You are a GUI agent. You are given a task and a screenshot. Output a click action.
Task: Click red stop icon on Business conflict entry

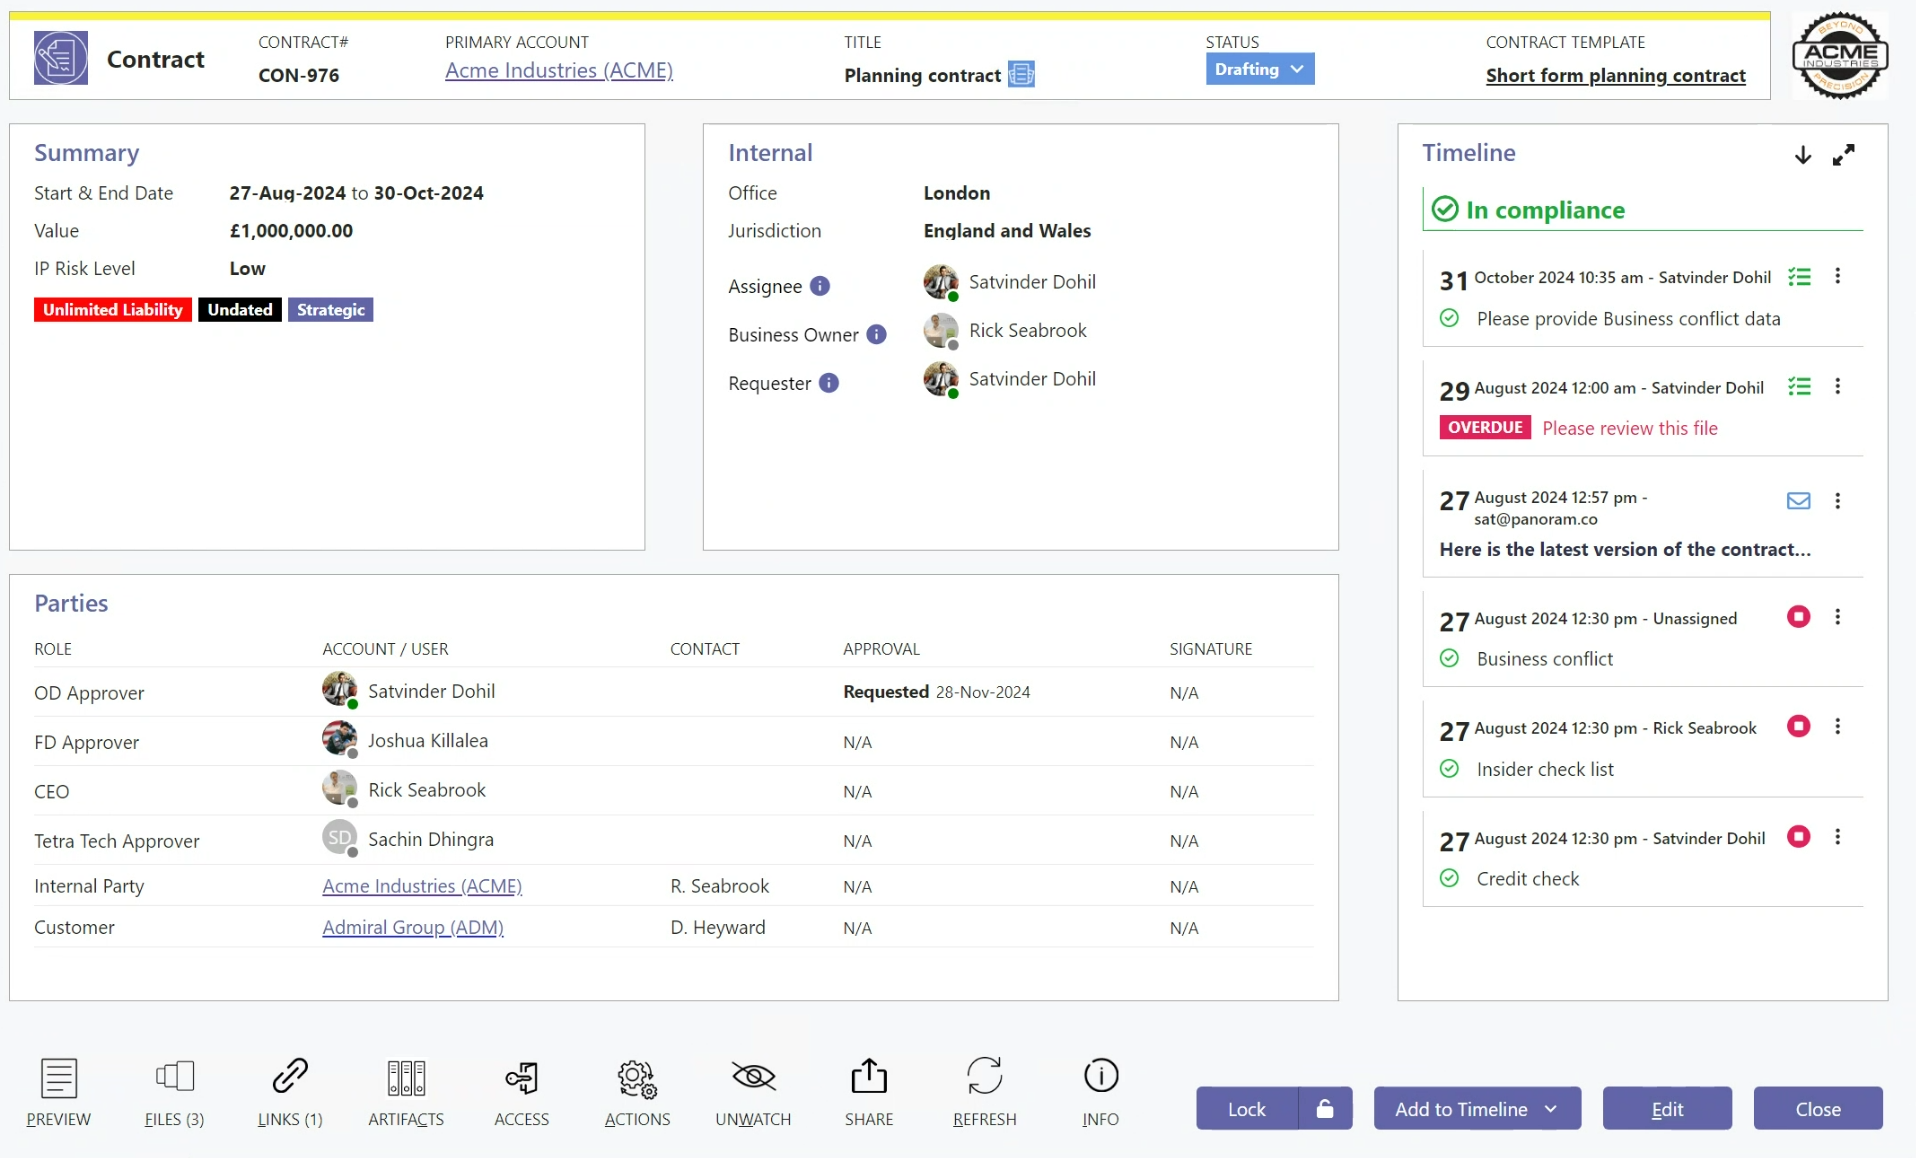pos(1798,617)
